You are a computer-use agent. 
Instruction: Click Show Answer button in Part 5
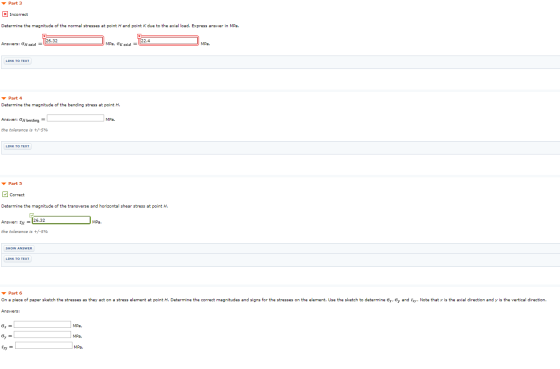pos(19,248)
